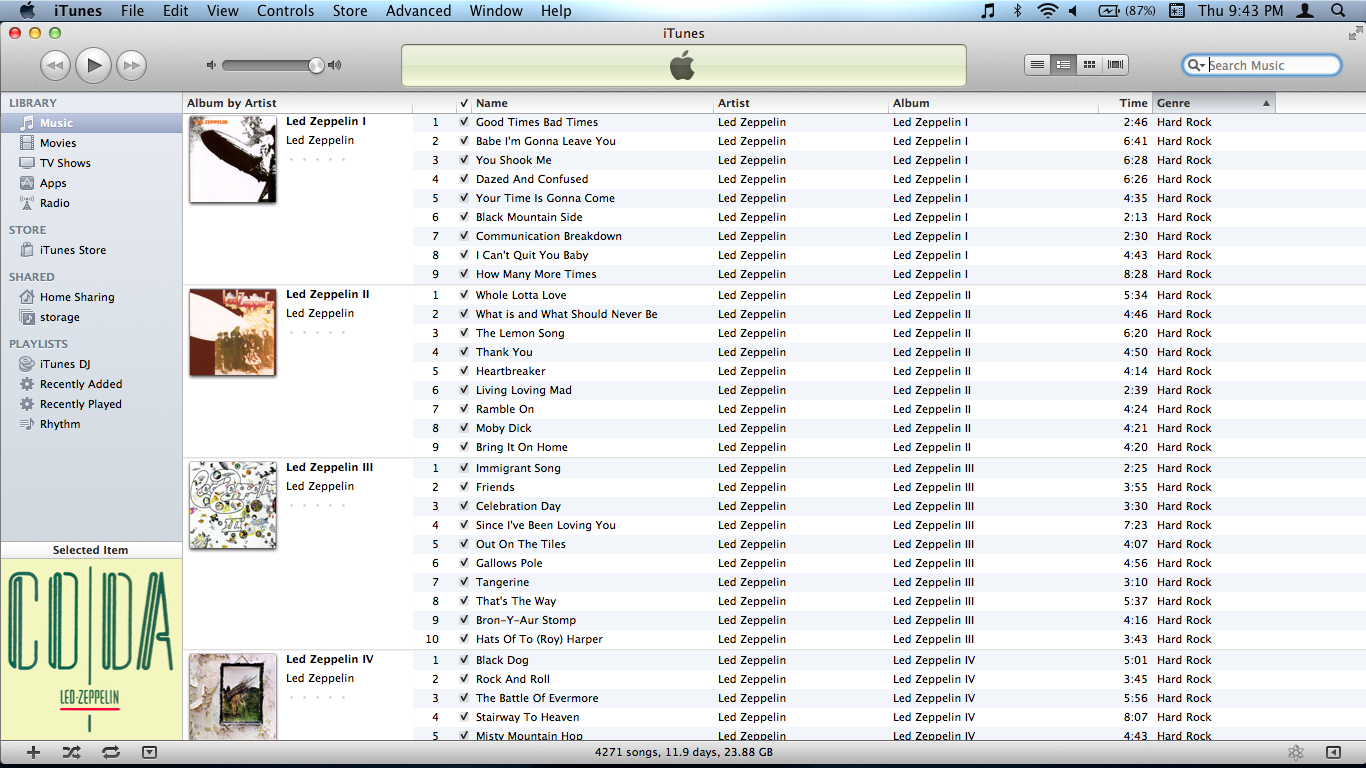Skip to the previous track

coord(55,66)
